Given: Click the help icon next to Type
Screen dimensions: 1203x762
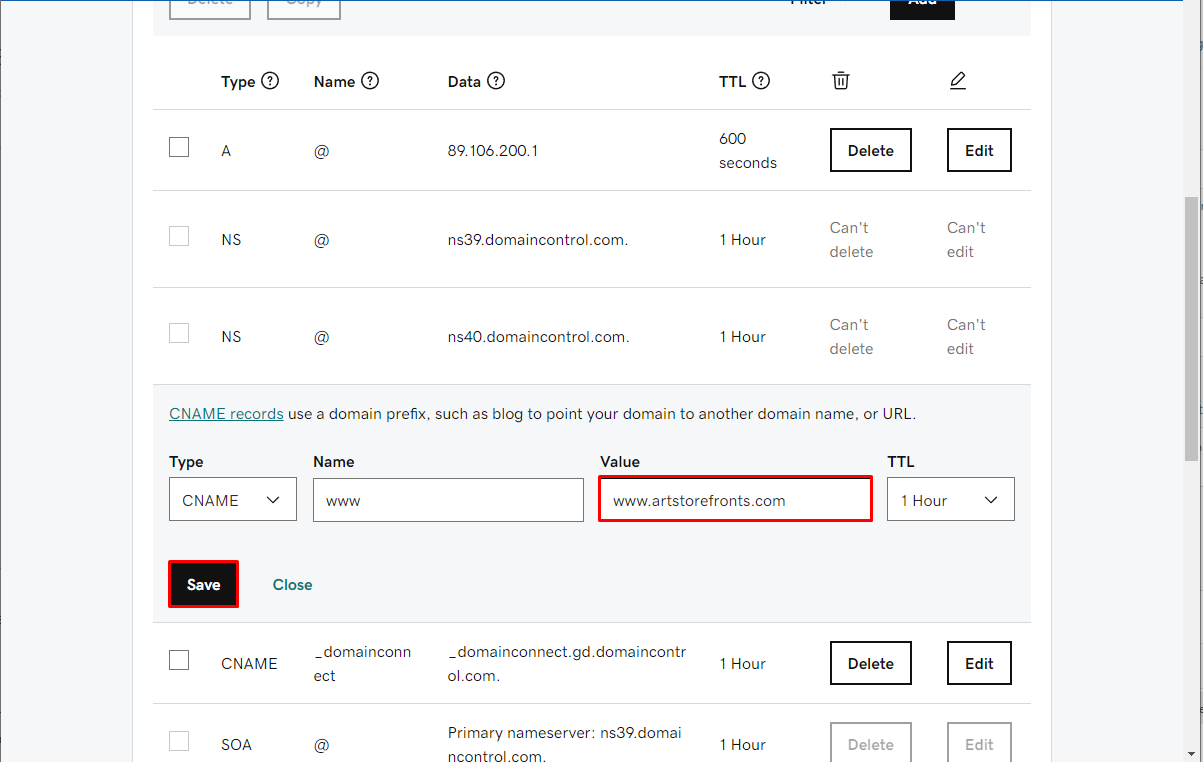Looking at the screenshot, I should point(270,81).
